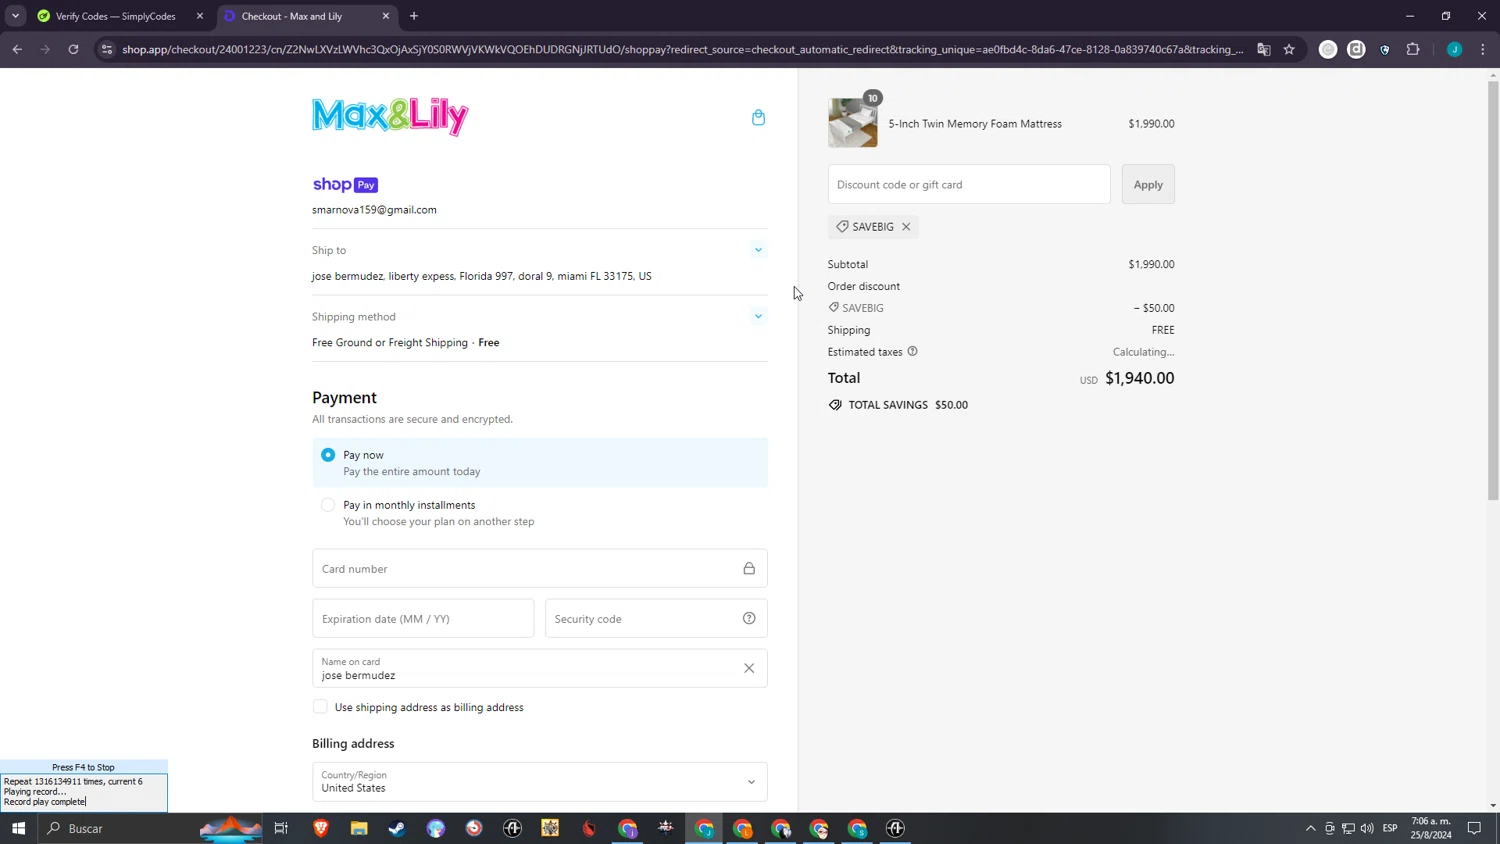The image size is (1500, 844).
Task: Click the Security code field
Action: (656, 619)
